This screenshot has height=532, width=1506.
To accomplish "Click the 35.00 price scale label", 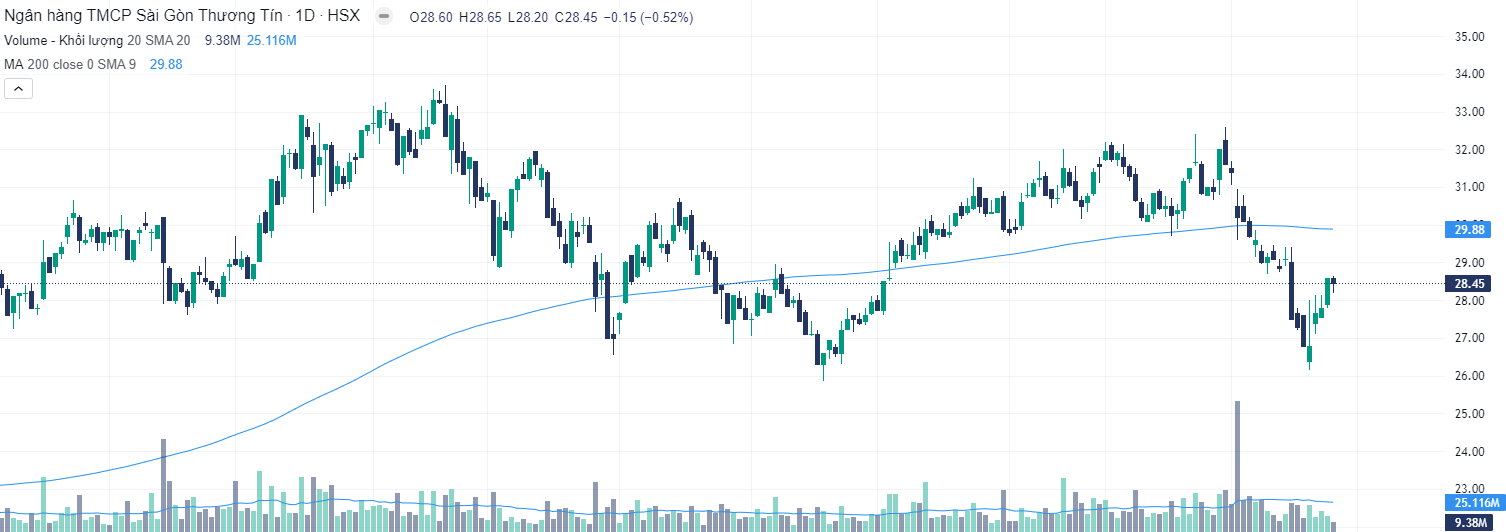I will tap(1468, 37).
